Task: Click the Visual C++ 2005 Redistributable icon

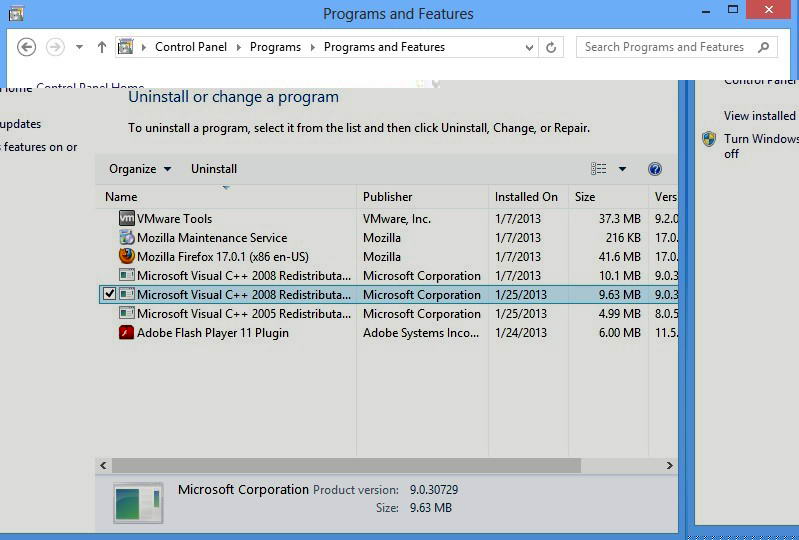Action: tap(126, 313)
